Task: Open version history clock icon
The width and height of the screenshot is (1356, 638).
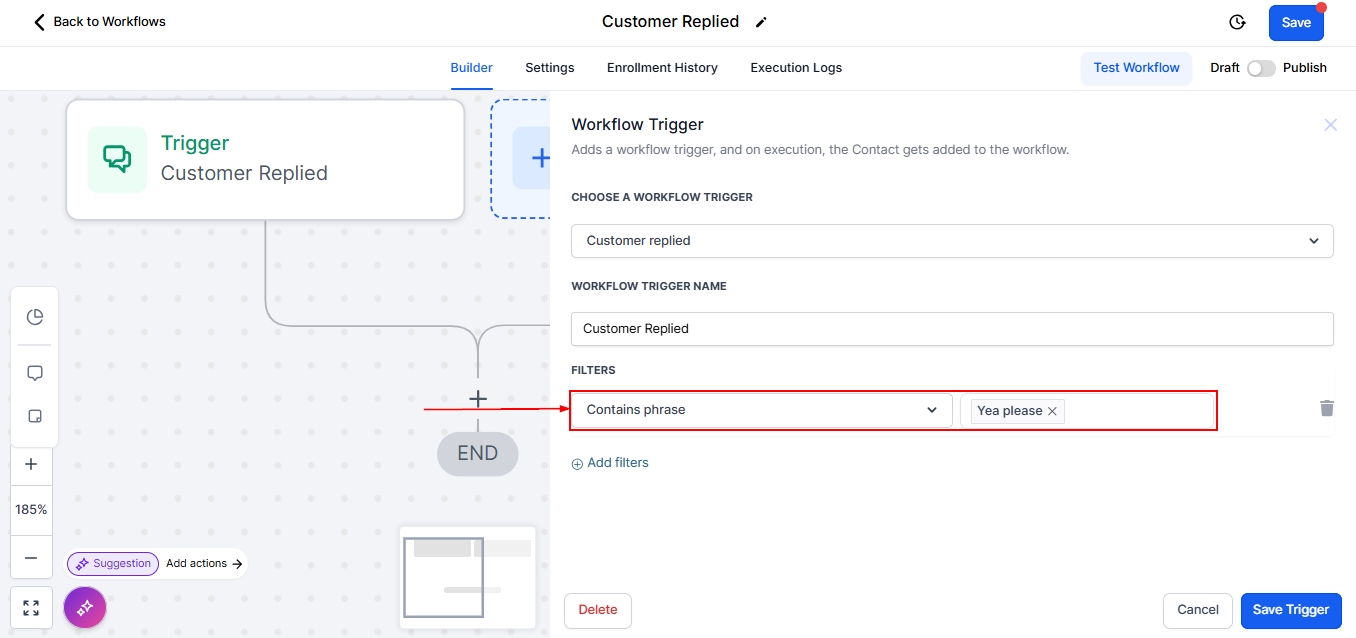Action: tap(1237, 22)
